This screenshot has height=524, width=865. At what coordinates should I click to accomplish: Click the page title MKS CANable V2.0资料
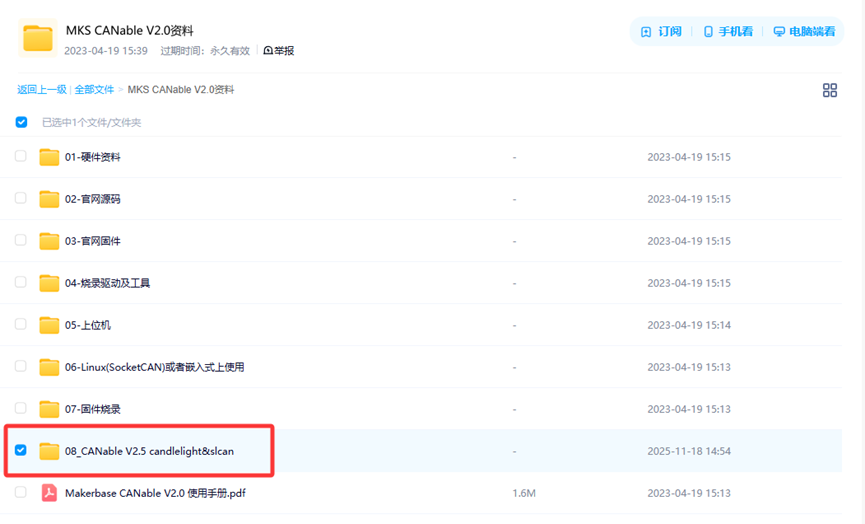click(x=130, y=30)
